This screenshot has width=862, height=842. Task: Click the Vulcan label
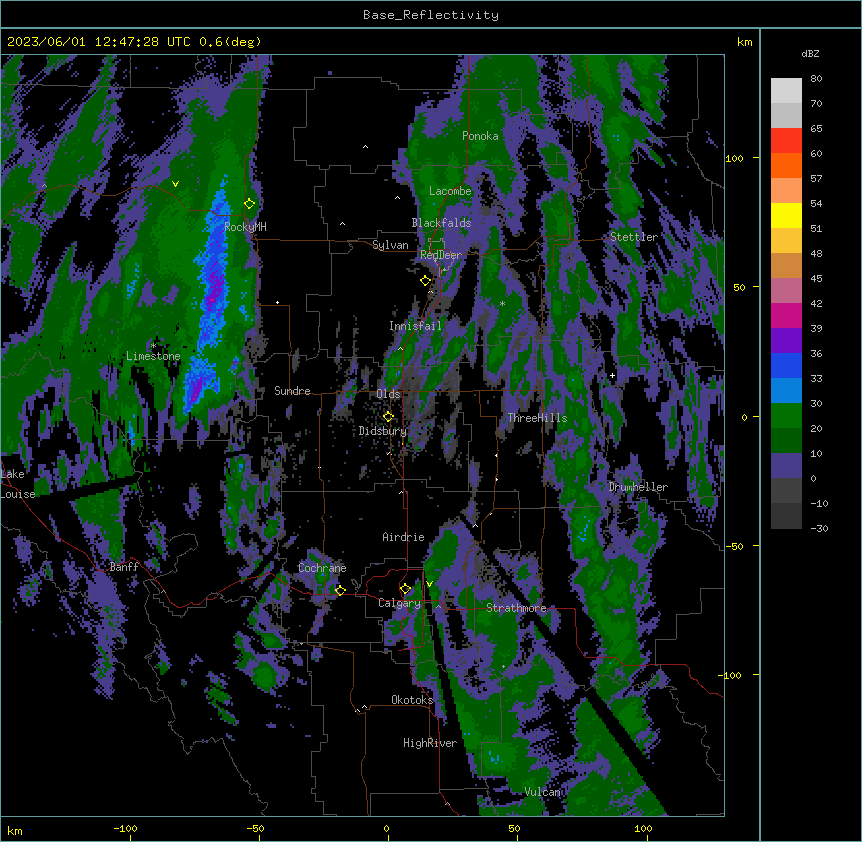click(542, 792)
